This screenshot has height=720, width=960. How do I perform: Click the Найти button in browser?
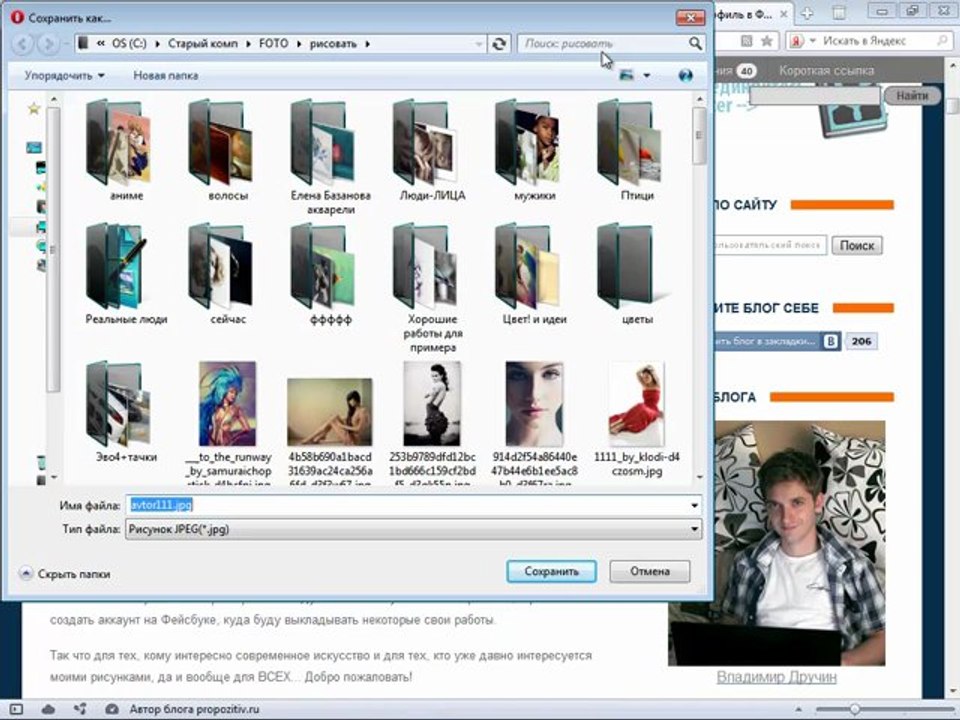tap(912, 96)
